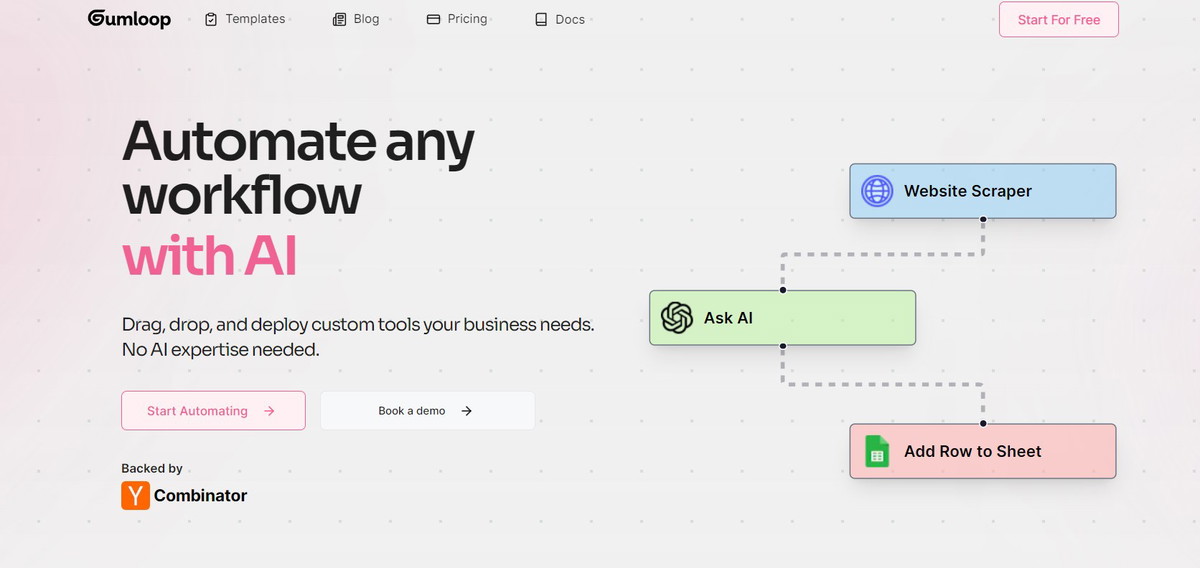
Task: Click the connector dot below Ask AI
Action: tap(783, 346)
